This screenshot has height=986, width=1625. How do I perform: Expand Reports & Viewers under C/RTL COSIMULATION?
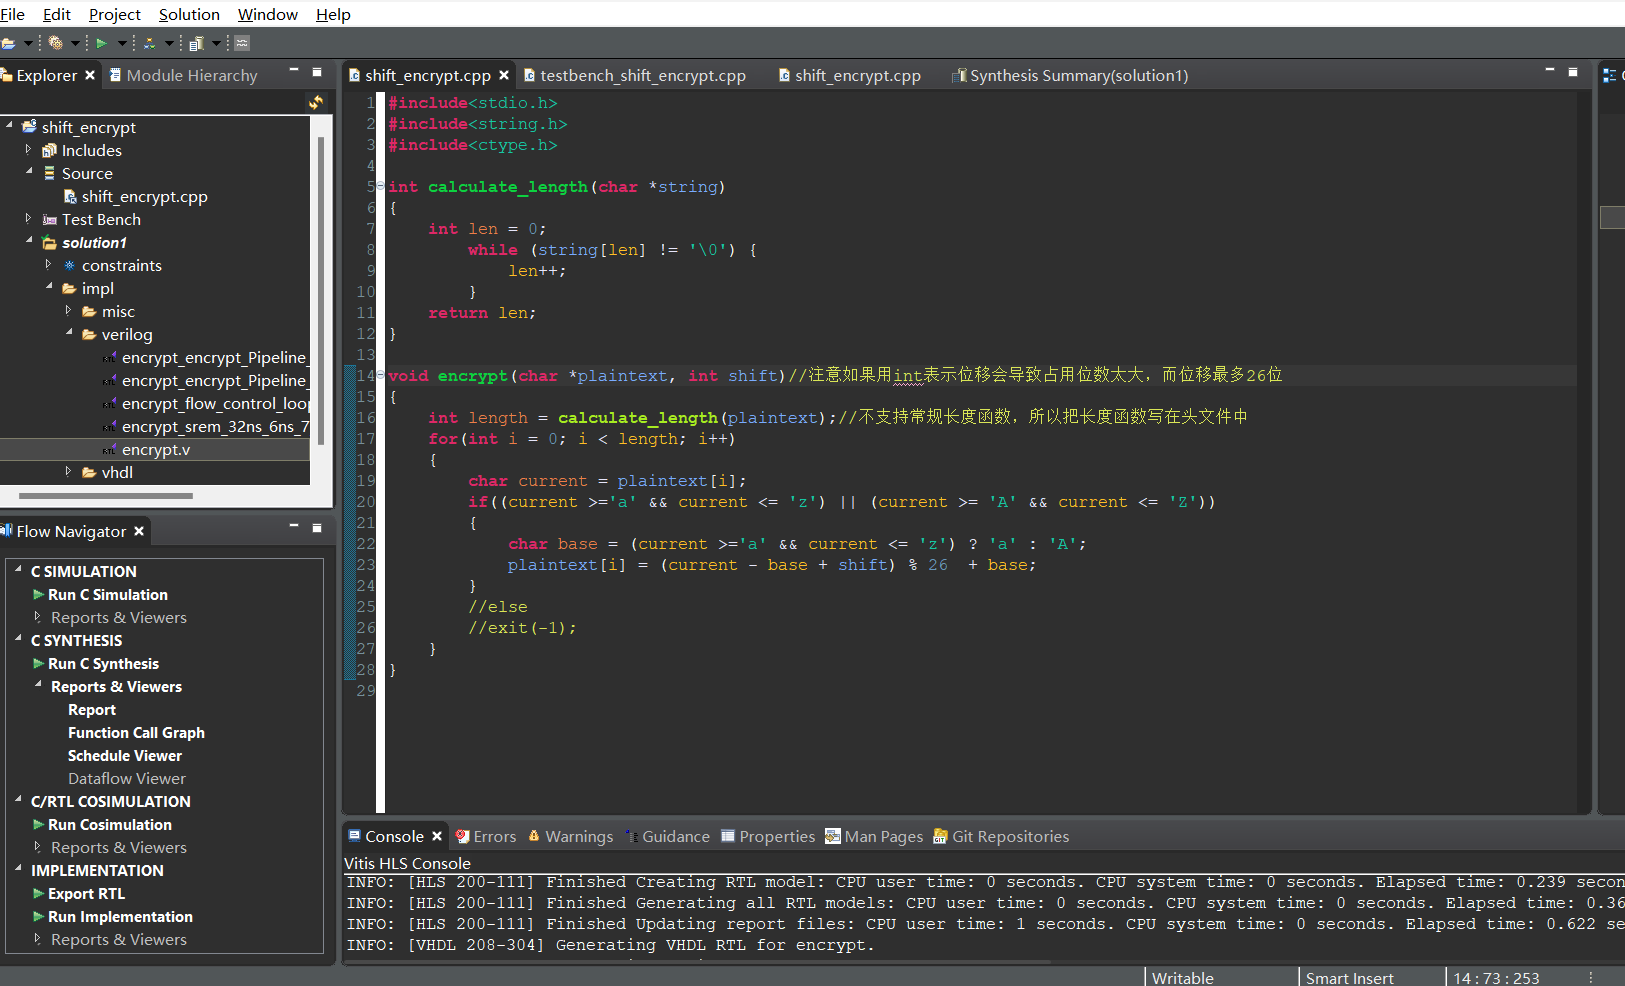[x=38, y=846]
